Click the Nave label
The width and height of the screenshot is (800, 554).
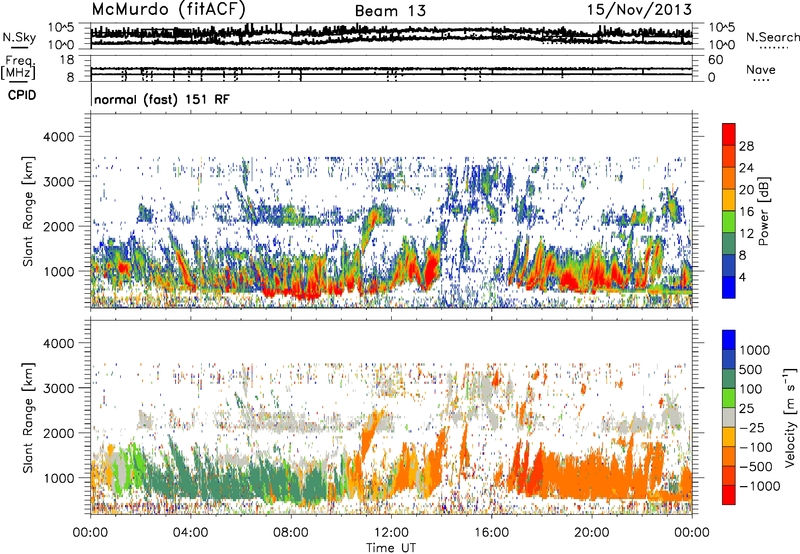coord(761,69)
